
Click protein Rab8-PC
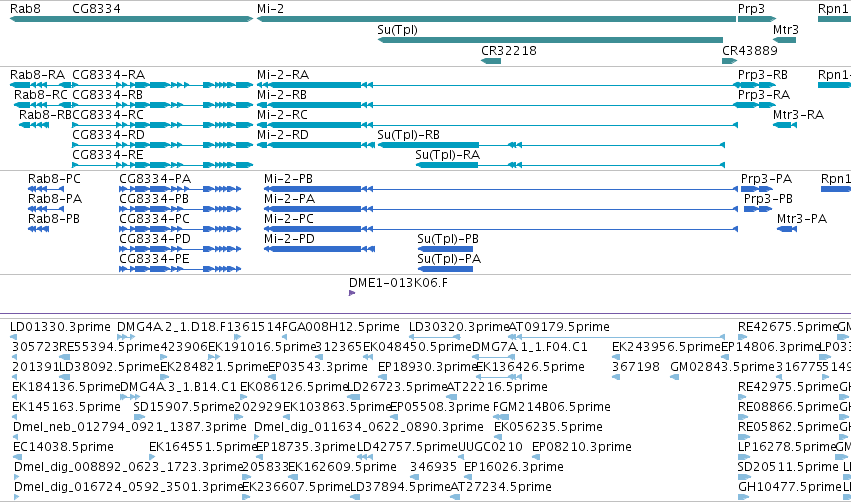[46, 189]
